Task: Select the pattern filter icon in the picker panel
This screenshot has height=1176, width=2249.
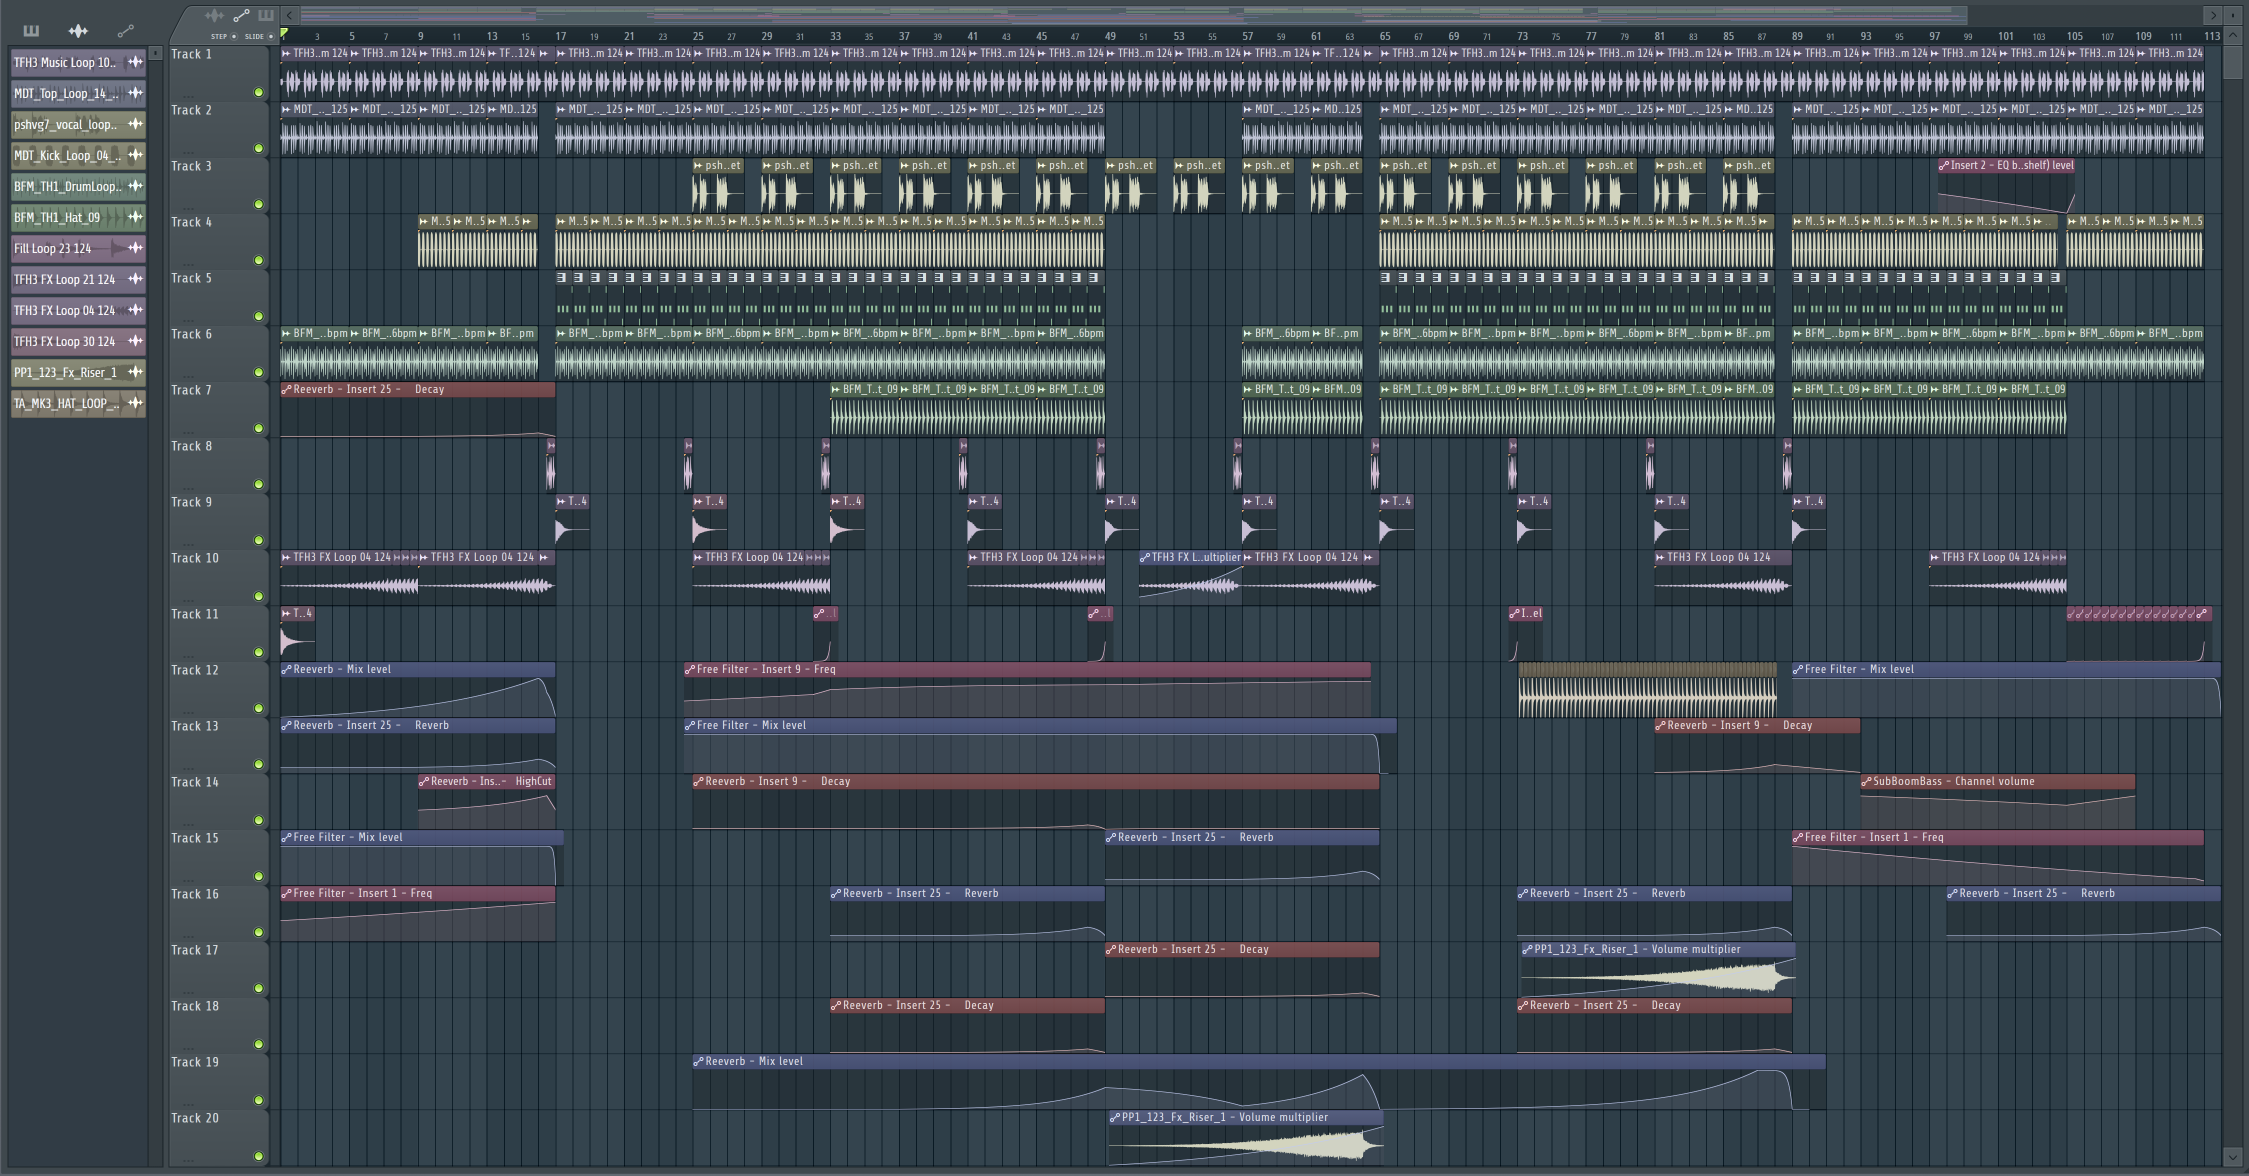Action: [x=31, y=31]
